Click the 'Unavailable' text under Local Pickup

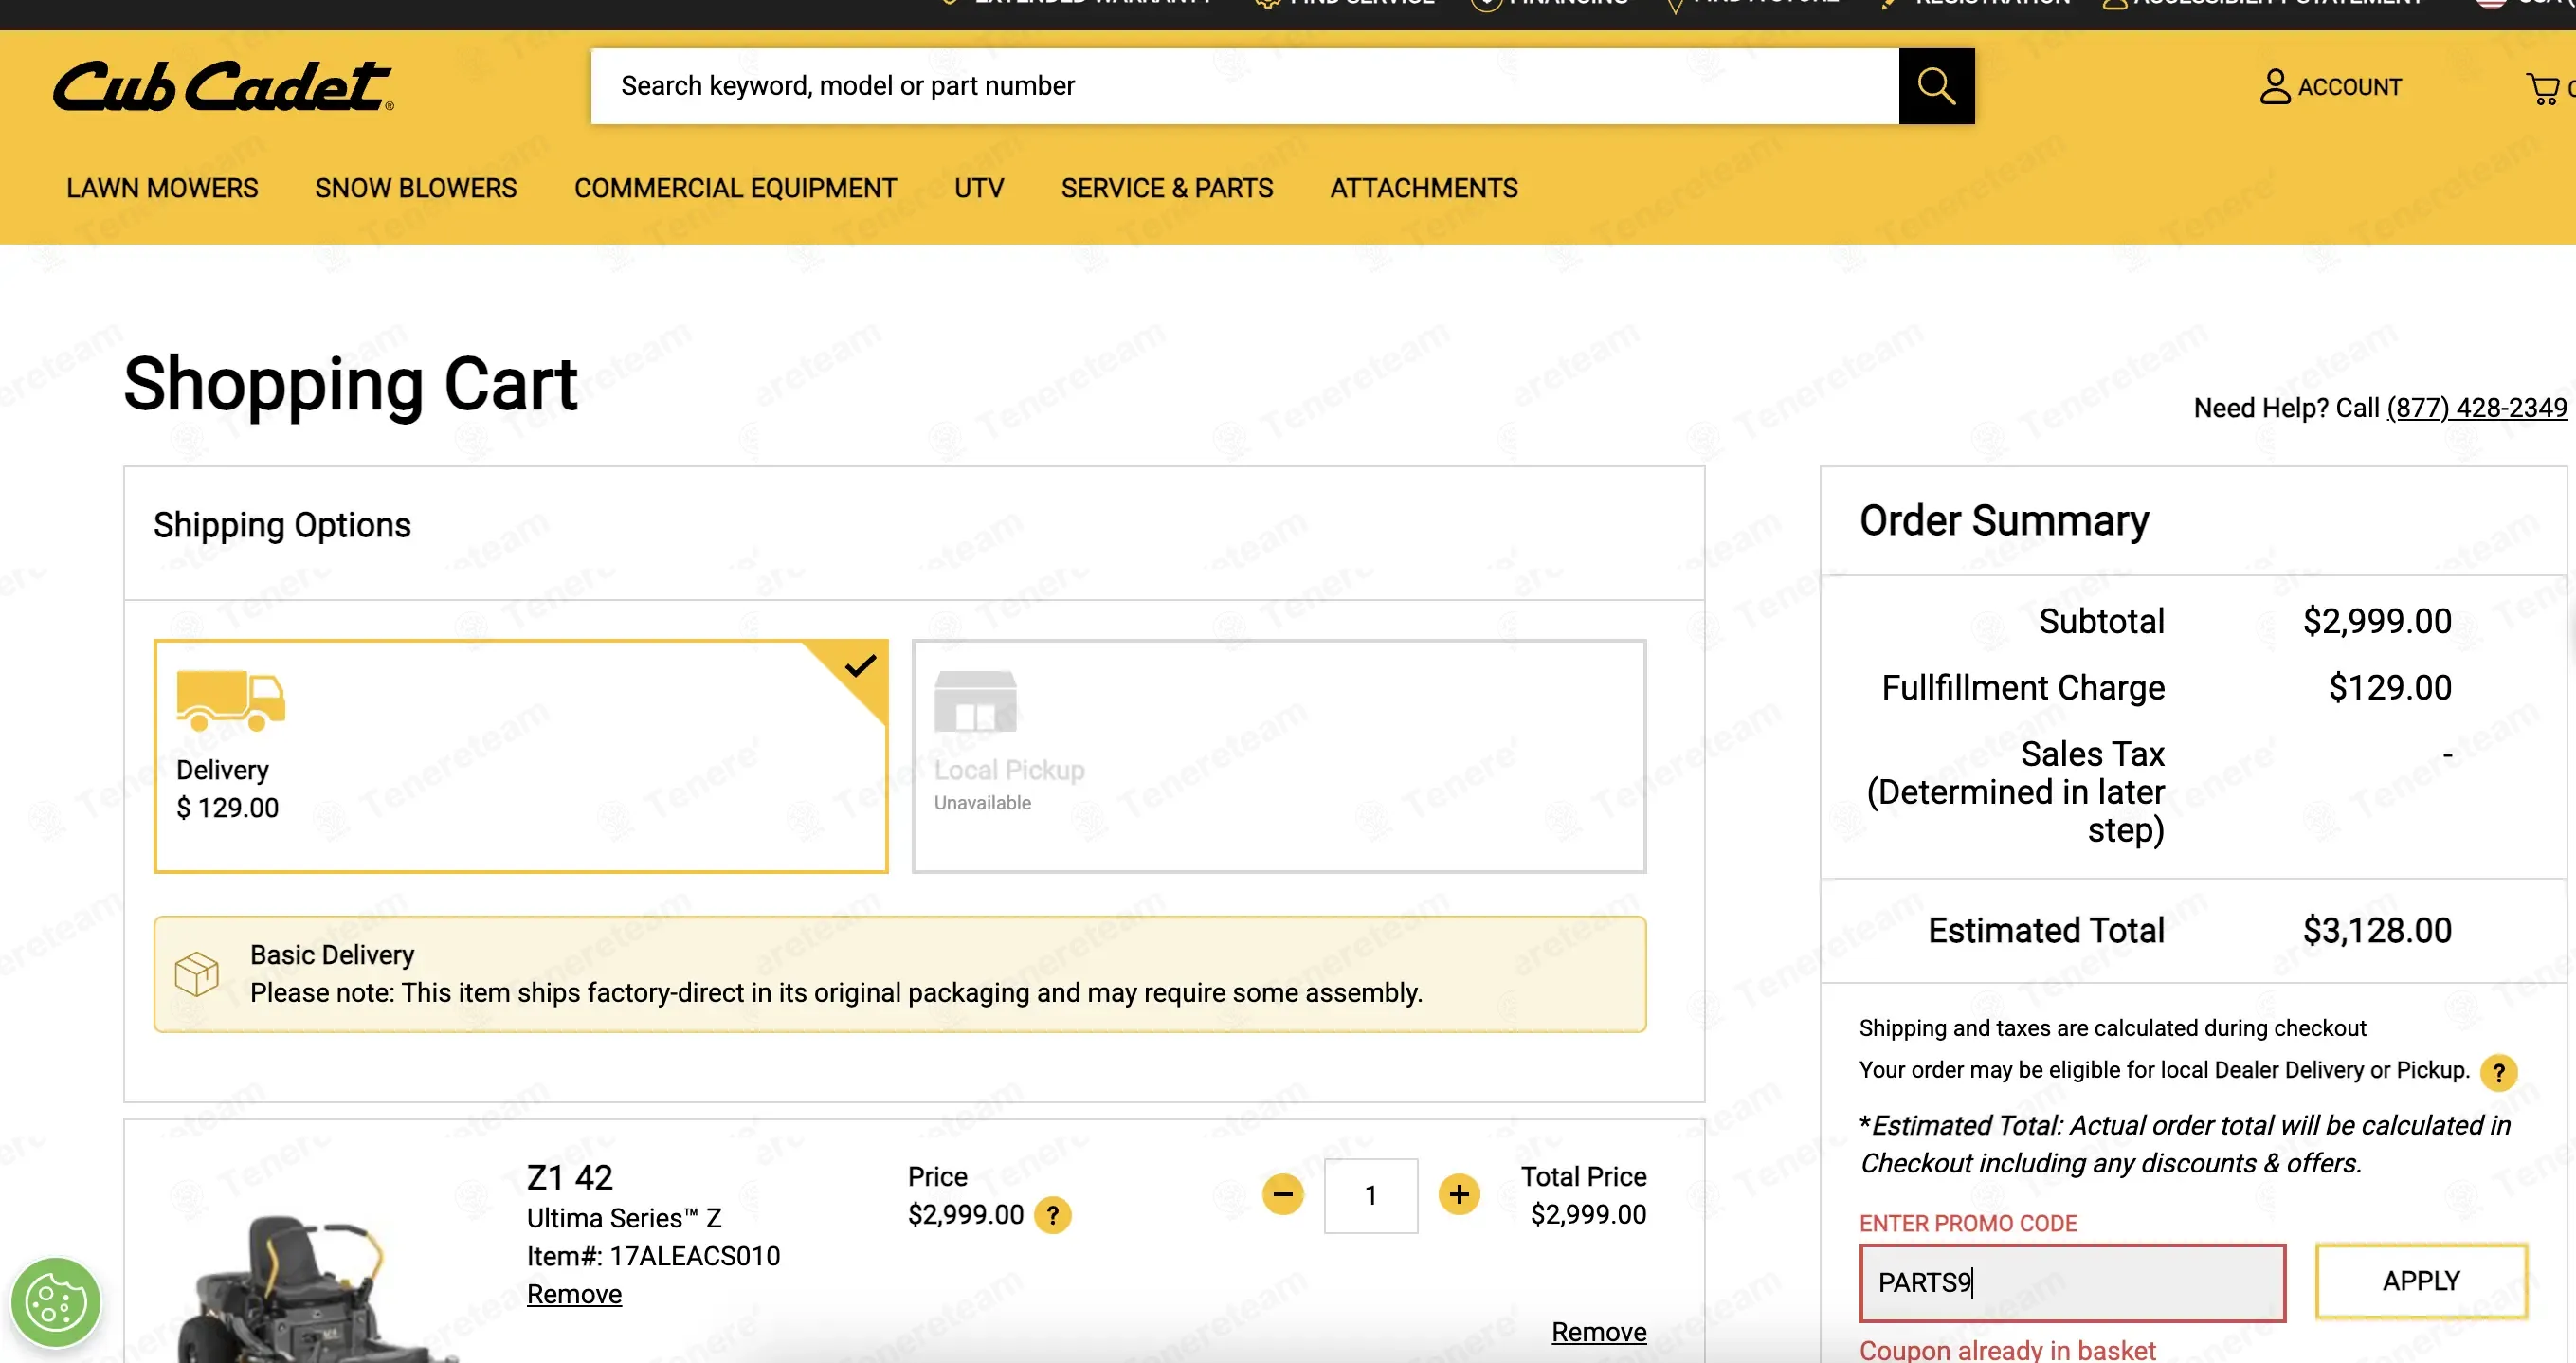click(982, 803)
